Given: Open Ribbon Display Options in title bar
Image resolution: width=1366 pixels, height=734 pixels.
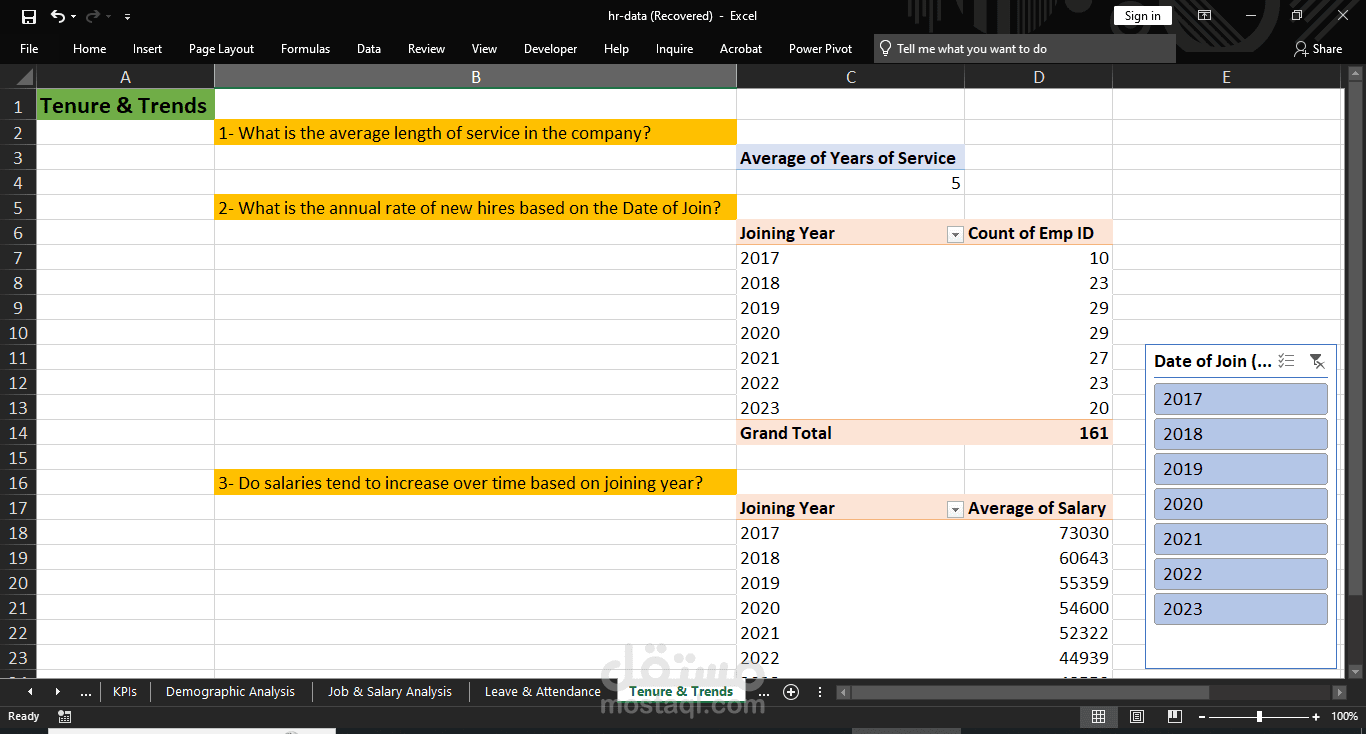Looking at the screenshot, I should [x=1205, y=16].
